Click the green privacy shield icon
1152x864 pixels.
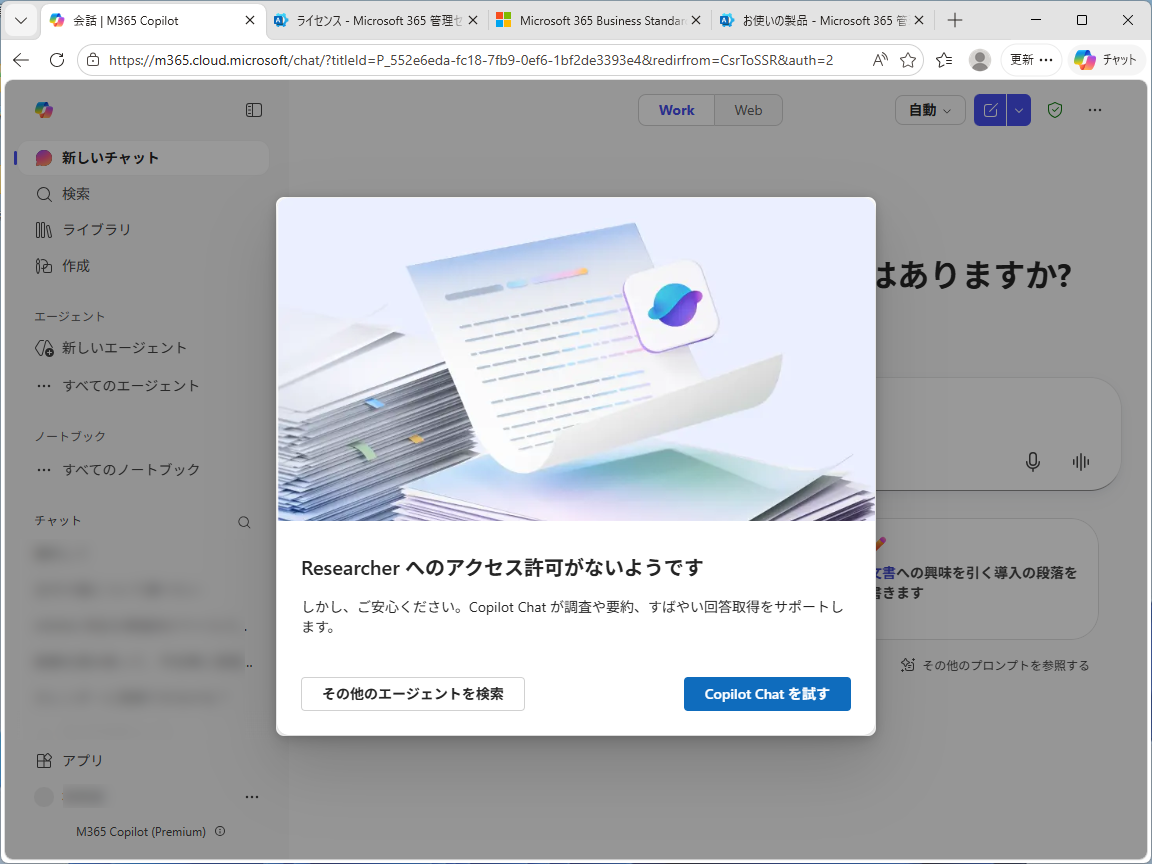(1054, 110)
